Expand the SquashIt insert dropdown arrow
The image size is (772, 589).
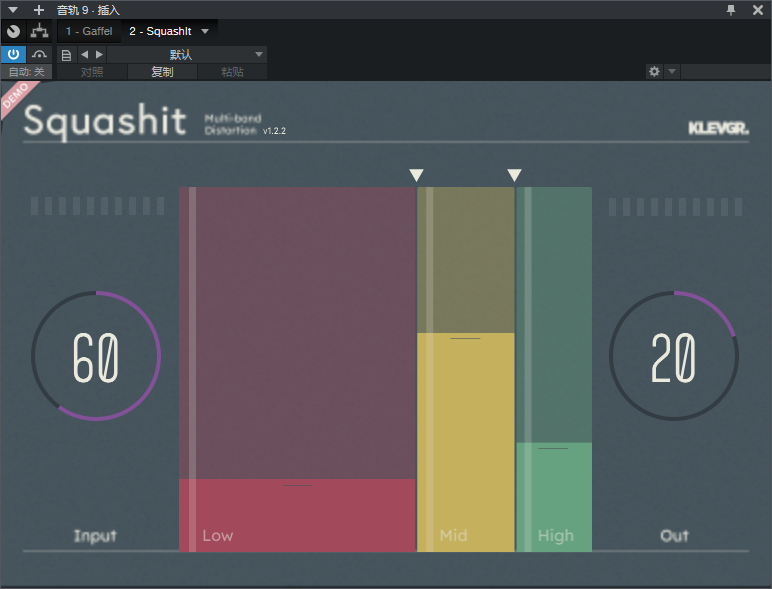[205, 31]
